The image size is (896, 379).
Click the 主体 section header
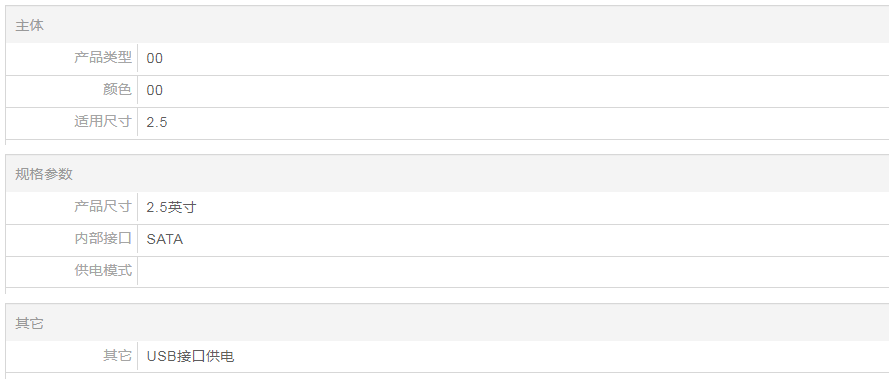point(447,25)
